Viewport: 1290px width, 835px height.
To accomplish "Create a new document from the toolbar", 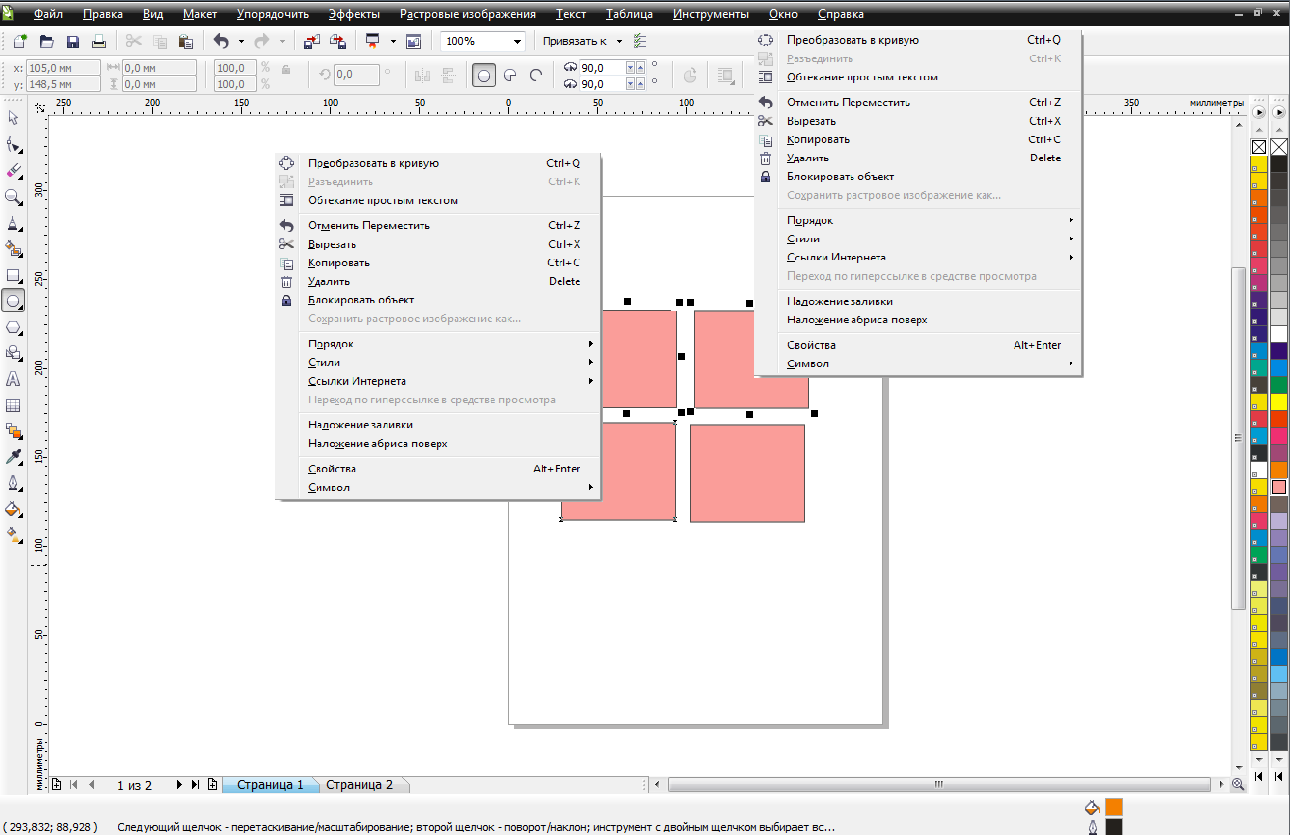I will click(x=20, y=41).
